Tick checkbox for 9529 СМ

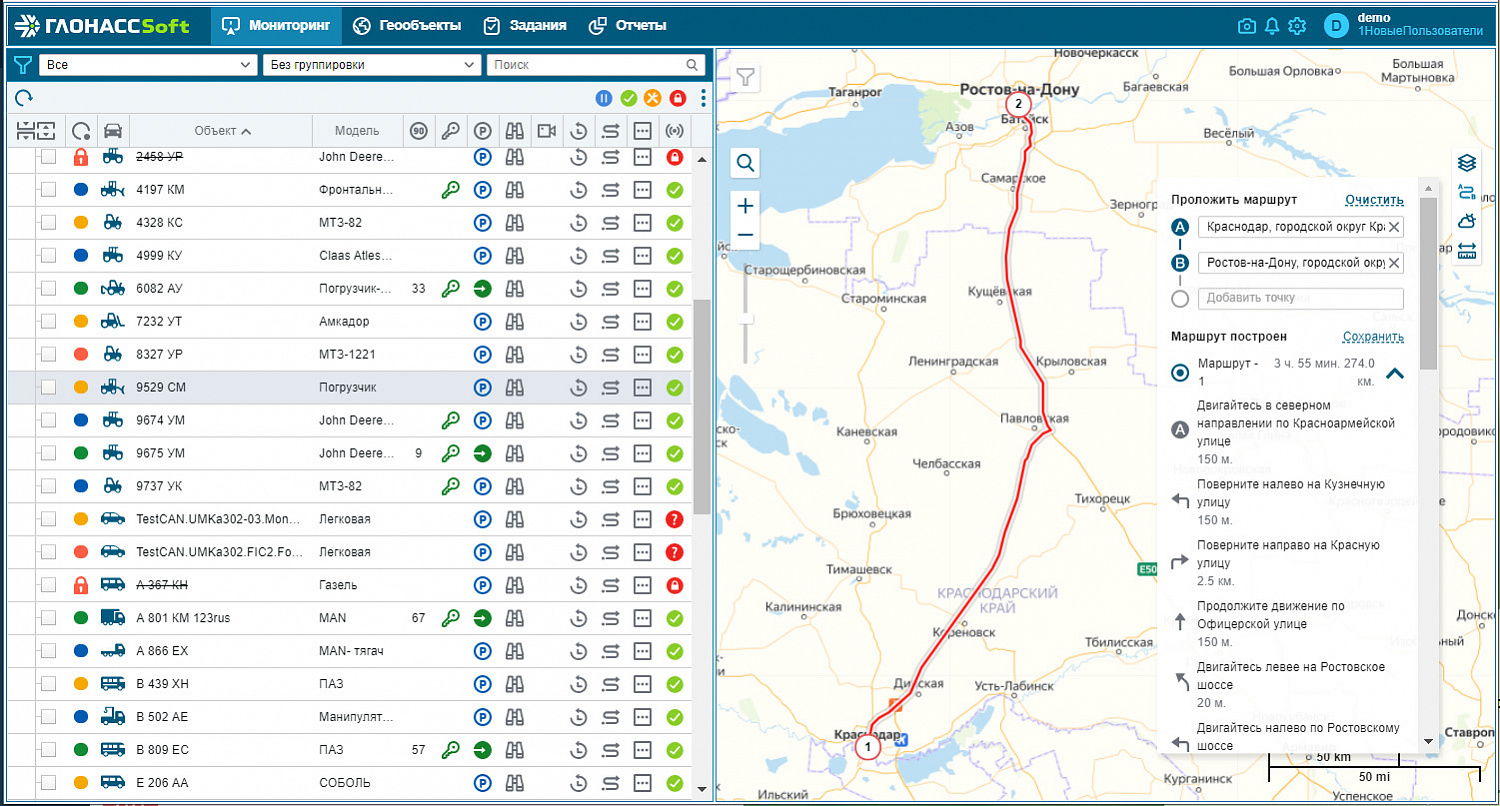[48, 387]
